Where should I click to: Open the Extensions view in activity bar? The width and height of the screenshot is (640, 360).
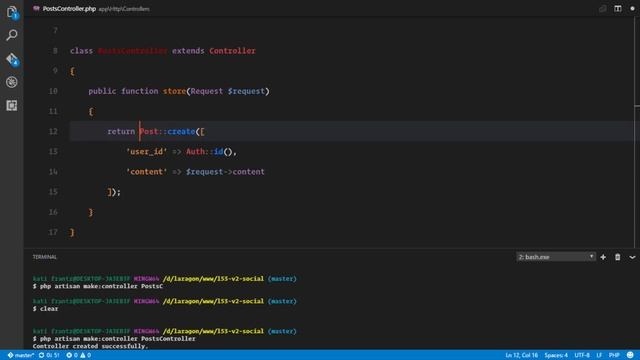point(12,106)
